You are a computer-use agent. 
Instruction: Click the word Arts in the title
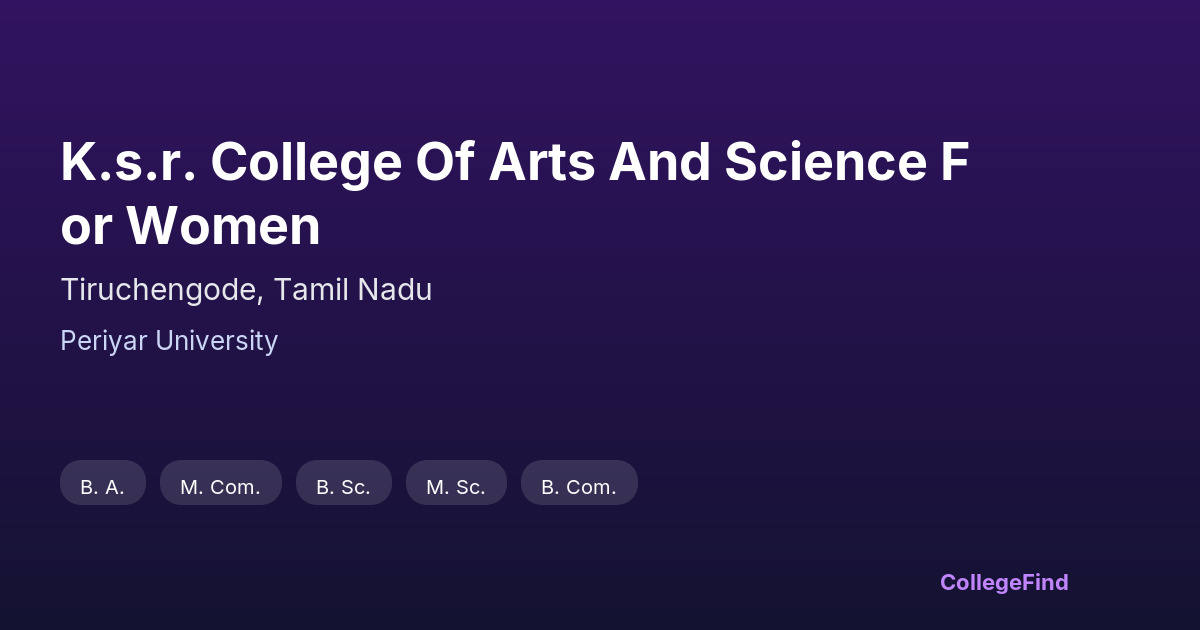[541, 162]
